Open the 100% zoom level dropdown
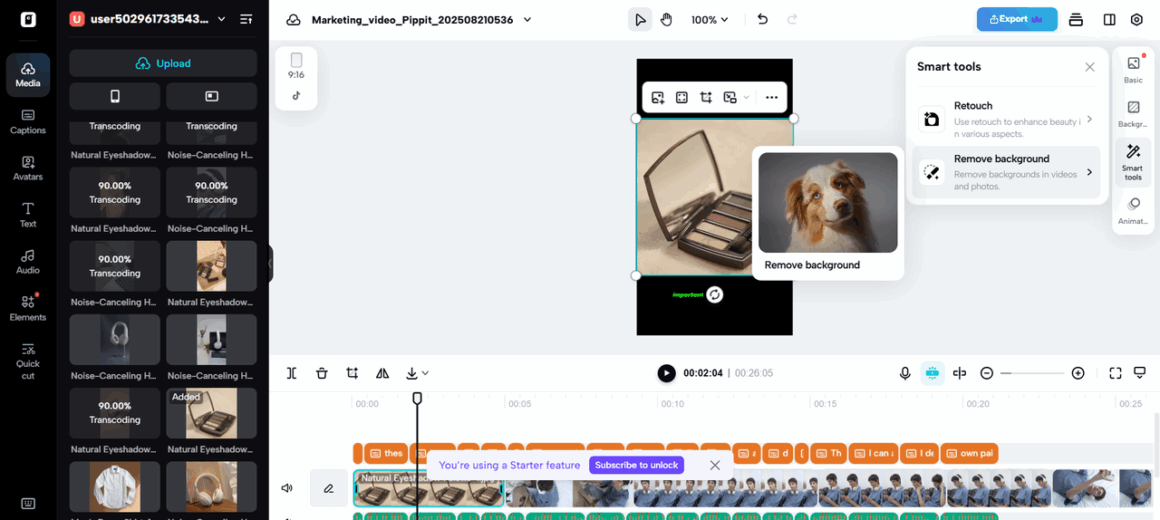1160x520 pixels. click(x=710, y=20)
